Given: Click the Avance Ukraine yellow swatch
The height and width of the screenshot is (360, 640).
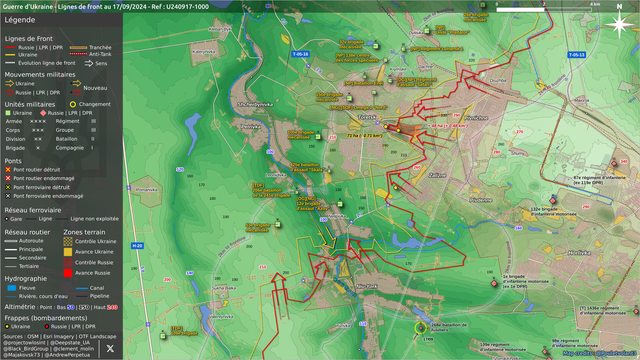Looking at the screenshot, I should tap(68, 252).
